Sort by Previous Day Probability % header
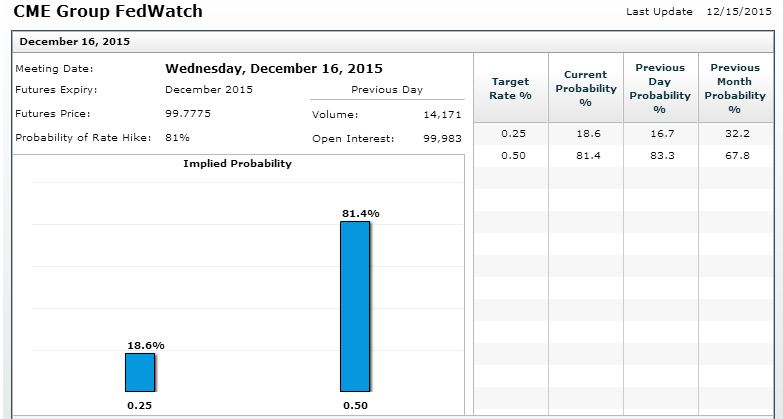783x419 pixels. [x=660, y=88]
